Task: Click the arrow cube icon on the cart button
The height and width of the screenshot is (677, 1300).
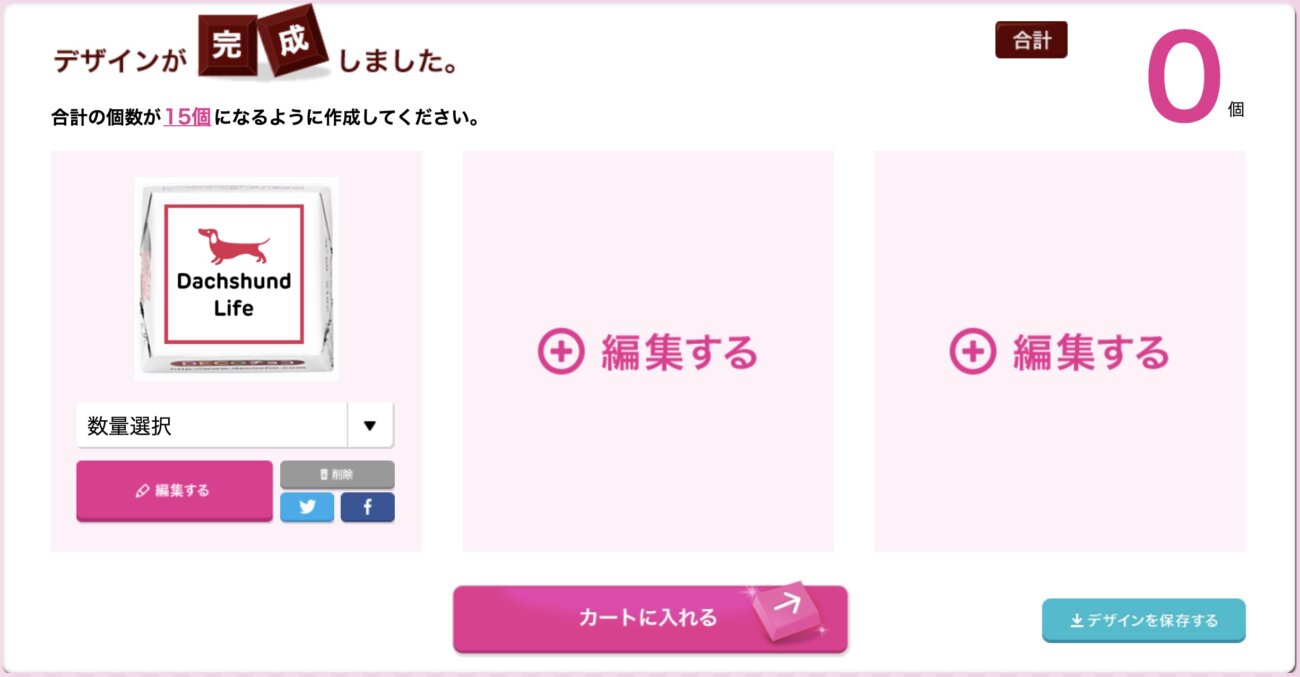Action: [786, 611]
